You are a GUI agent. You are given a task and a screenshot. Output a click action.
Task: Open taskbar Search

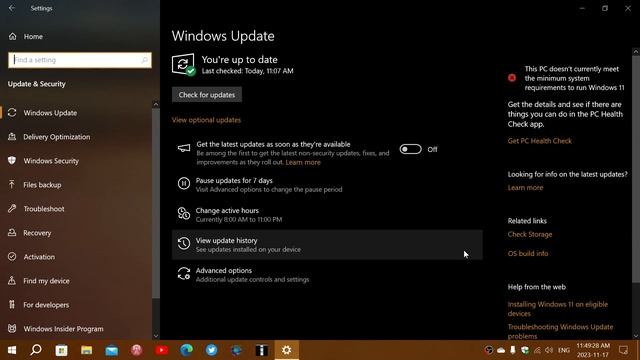coord(36,350)
